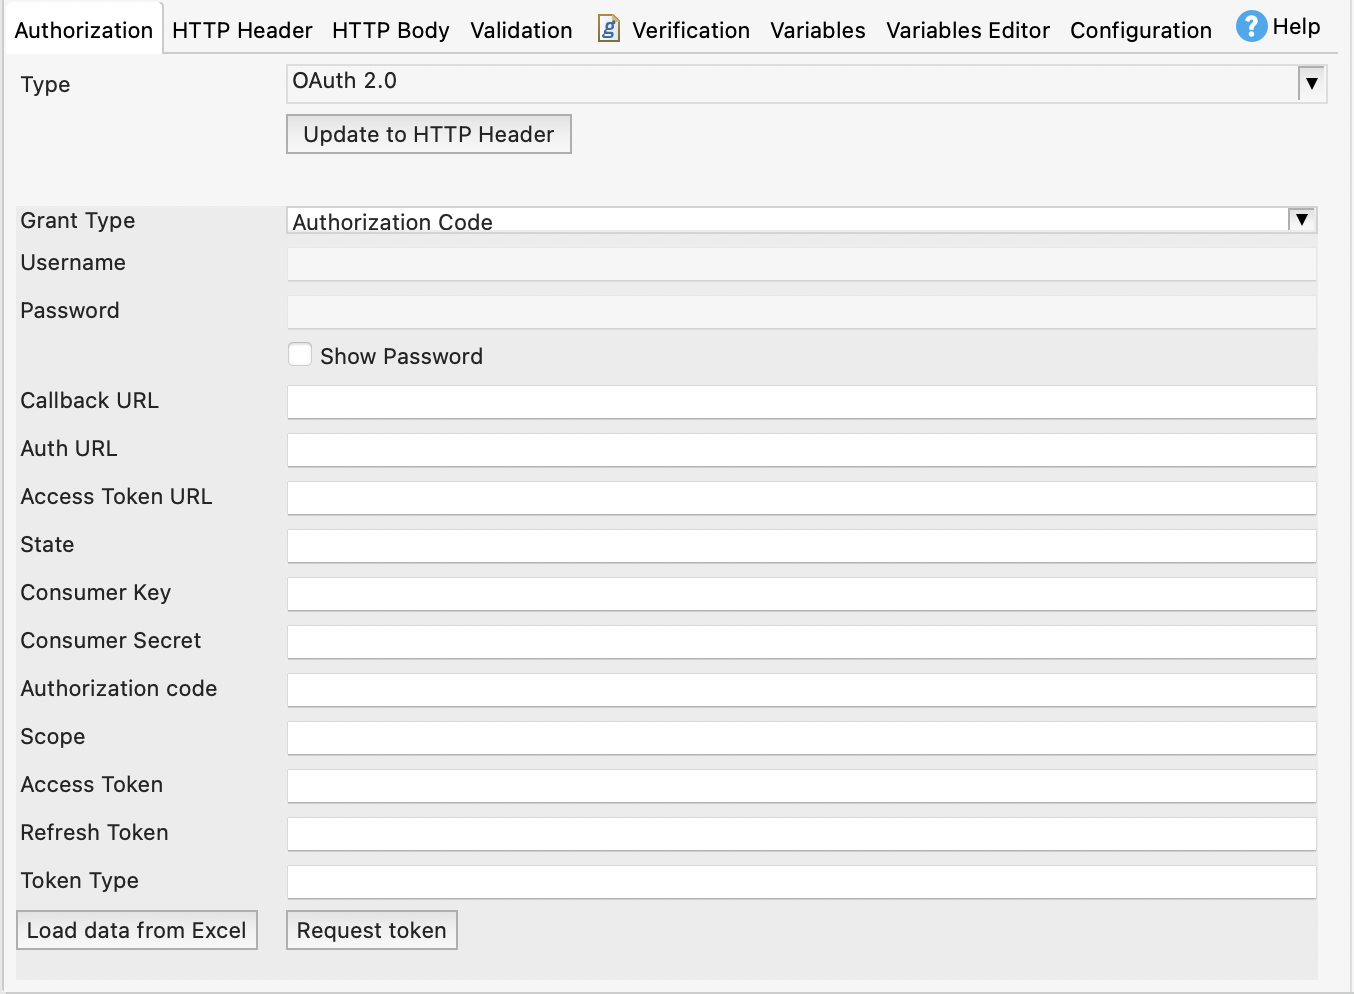The height and width of the screenshot is (994, 1354).
Task: Click the Consumer Secret input field
Action: click(x=800, y=641)
